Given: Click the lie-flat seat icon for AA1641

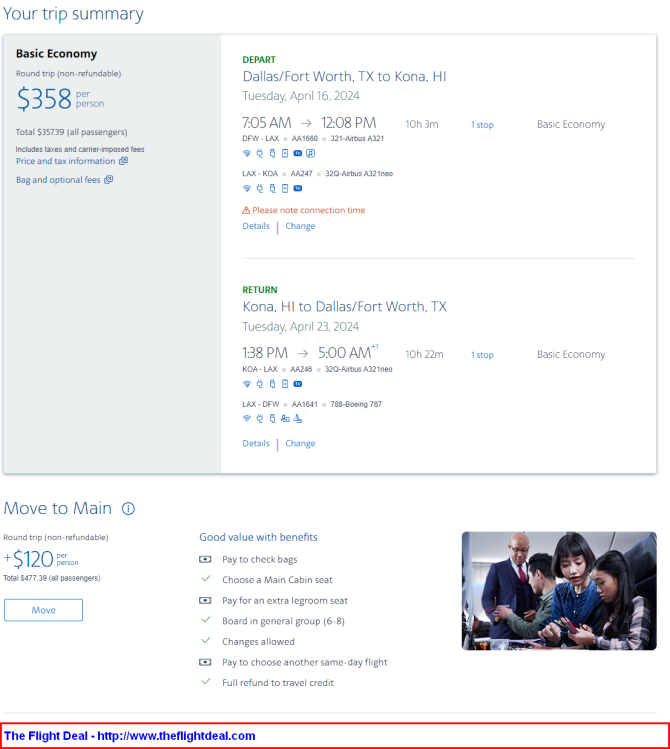Looking at the screenshot, I should (x=298, y=418).
